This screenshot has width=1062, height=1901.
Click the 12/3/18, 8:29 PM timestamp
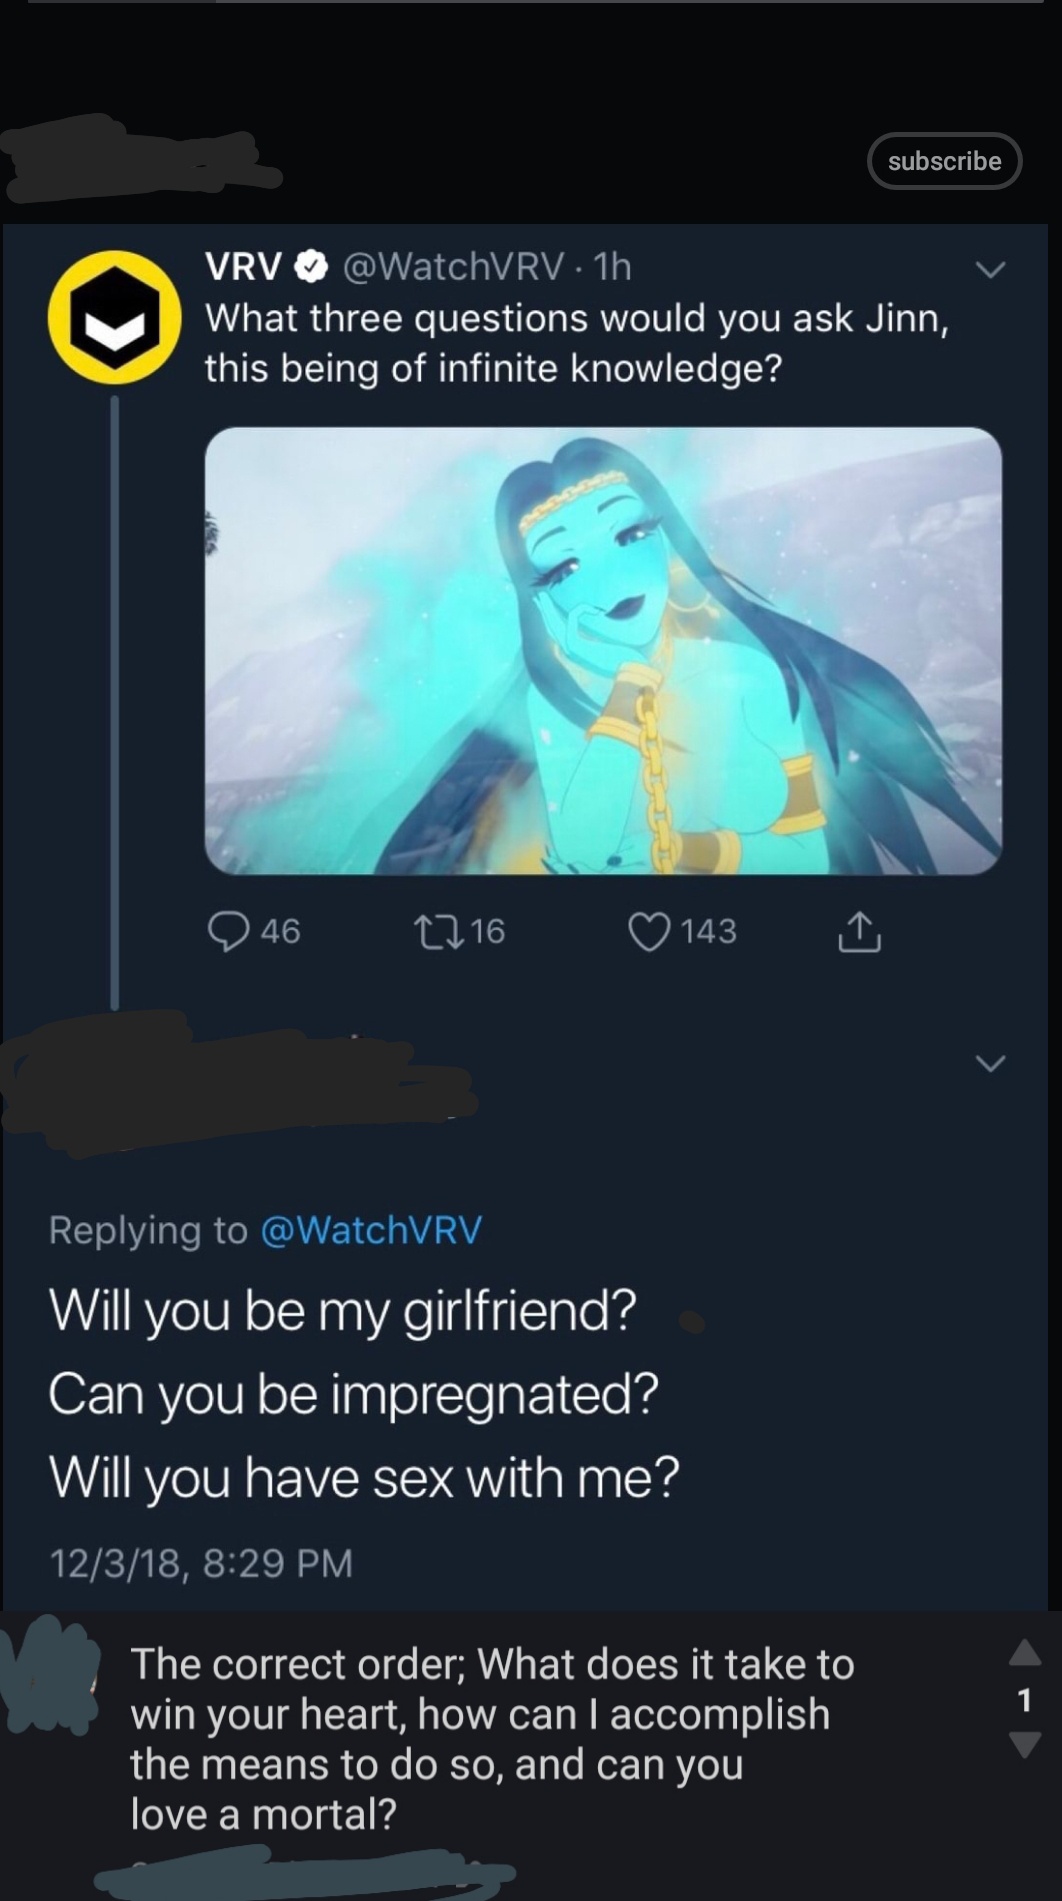pos(201,1562)
